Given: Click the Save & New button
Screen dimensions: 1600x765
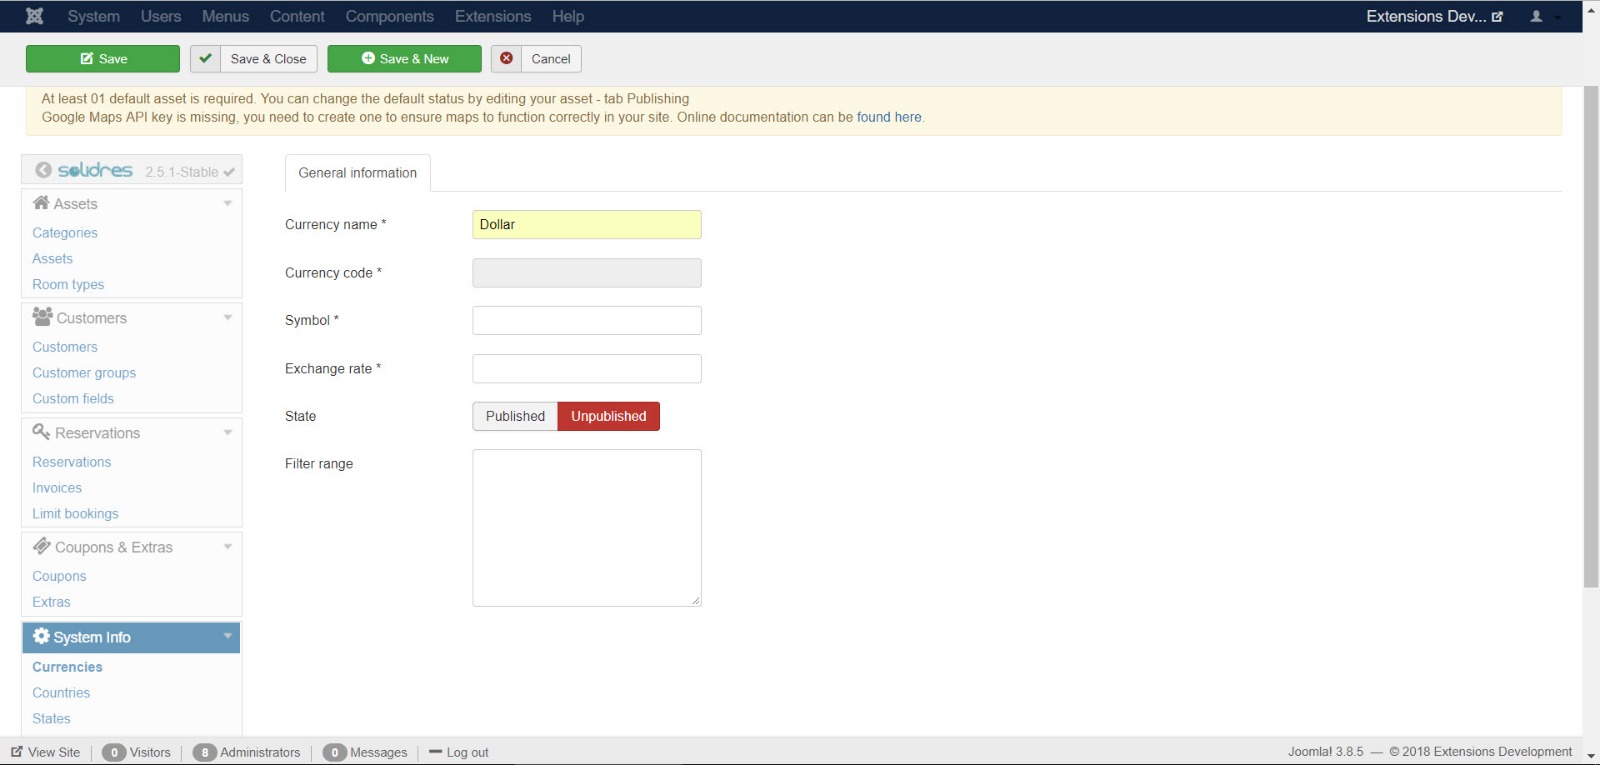Looking at the screenshot, I should 405,59.
